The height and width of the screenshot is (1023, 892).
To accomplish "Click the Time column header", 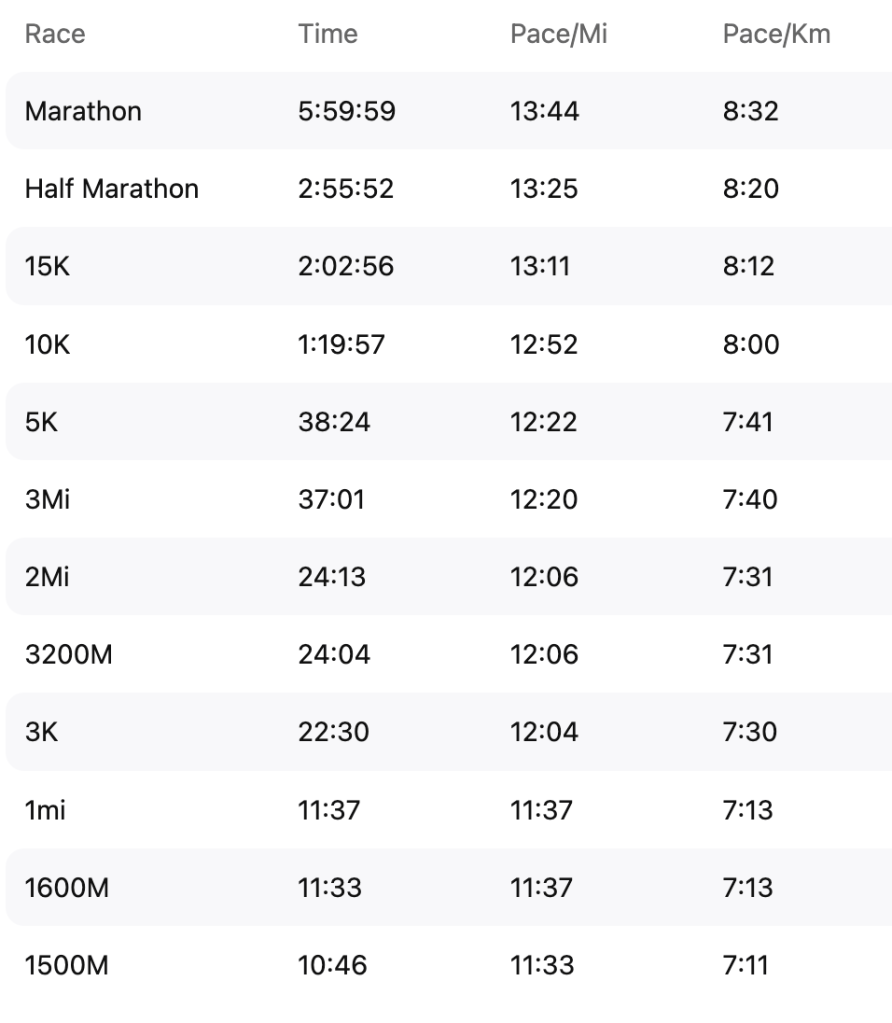I will 327,34.
